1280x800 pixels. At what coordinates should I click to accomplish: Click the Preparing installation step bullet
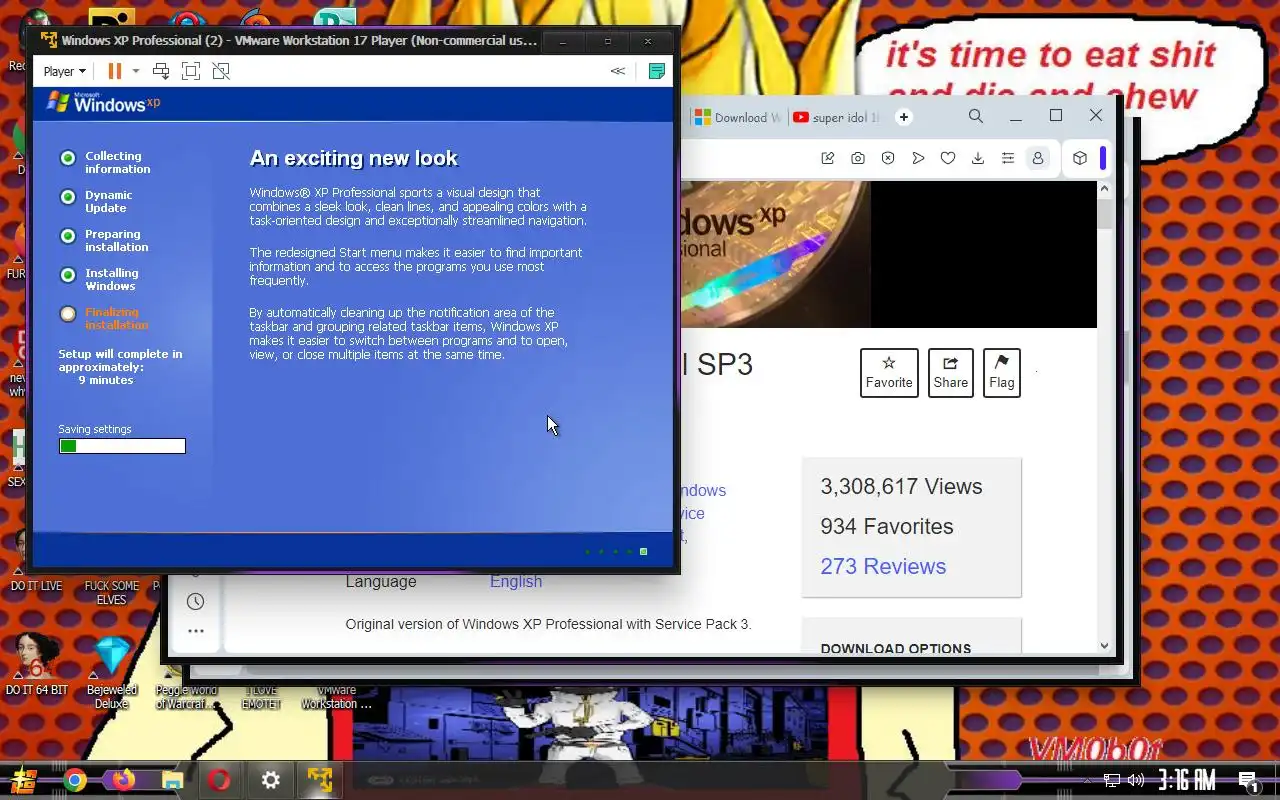(68, 236)
